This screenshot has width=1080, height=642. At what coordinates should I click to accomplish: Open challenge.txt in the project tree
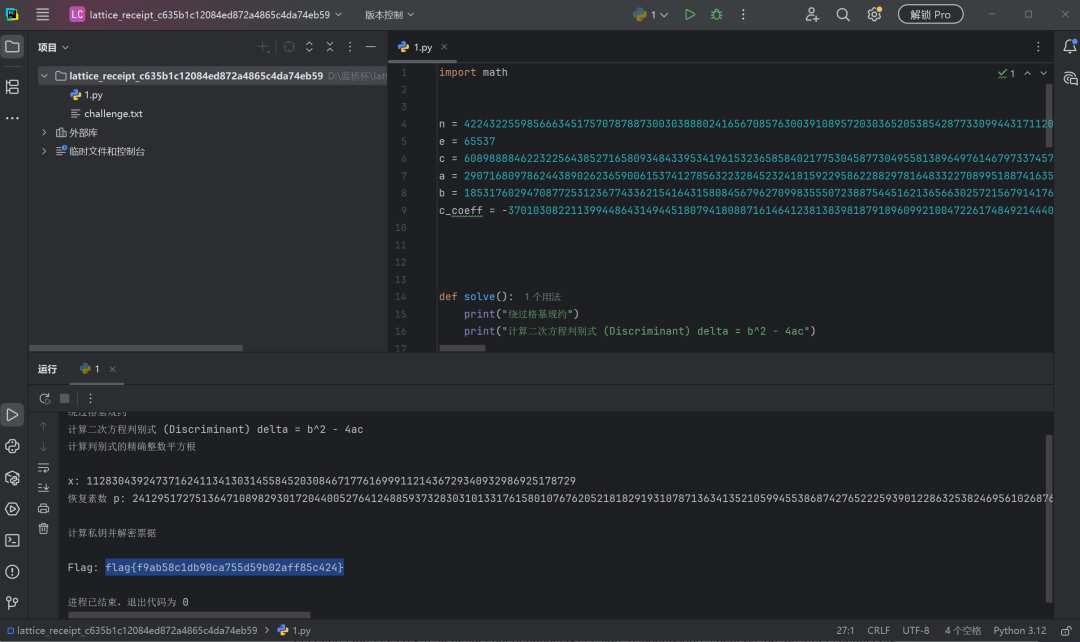[x=113, y=114]
